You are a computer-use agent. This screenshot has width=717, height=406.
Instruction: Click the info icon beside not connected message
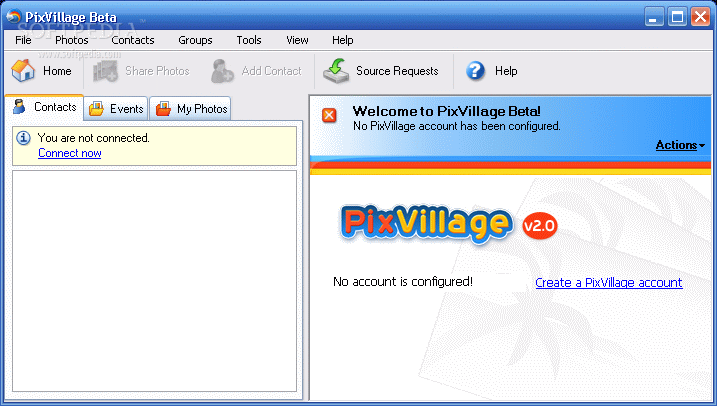click(x=23, y=138)
